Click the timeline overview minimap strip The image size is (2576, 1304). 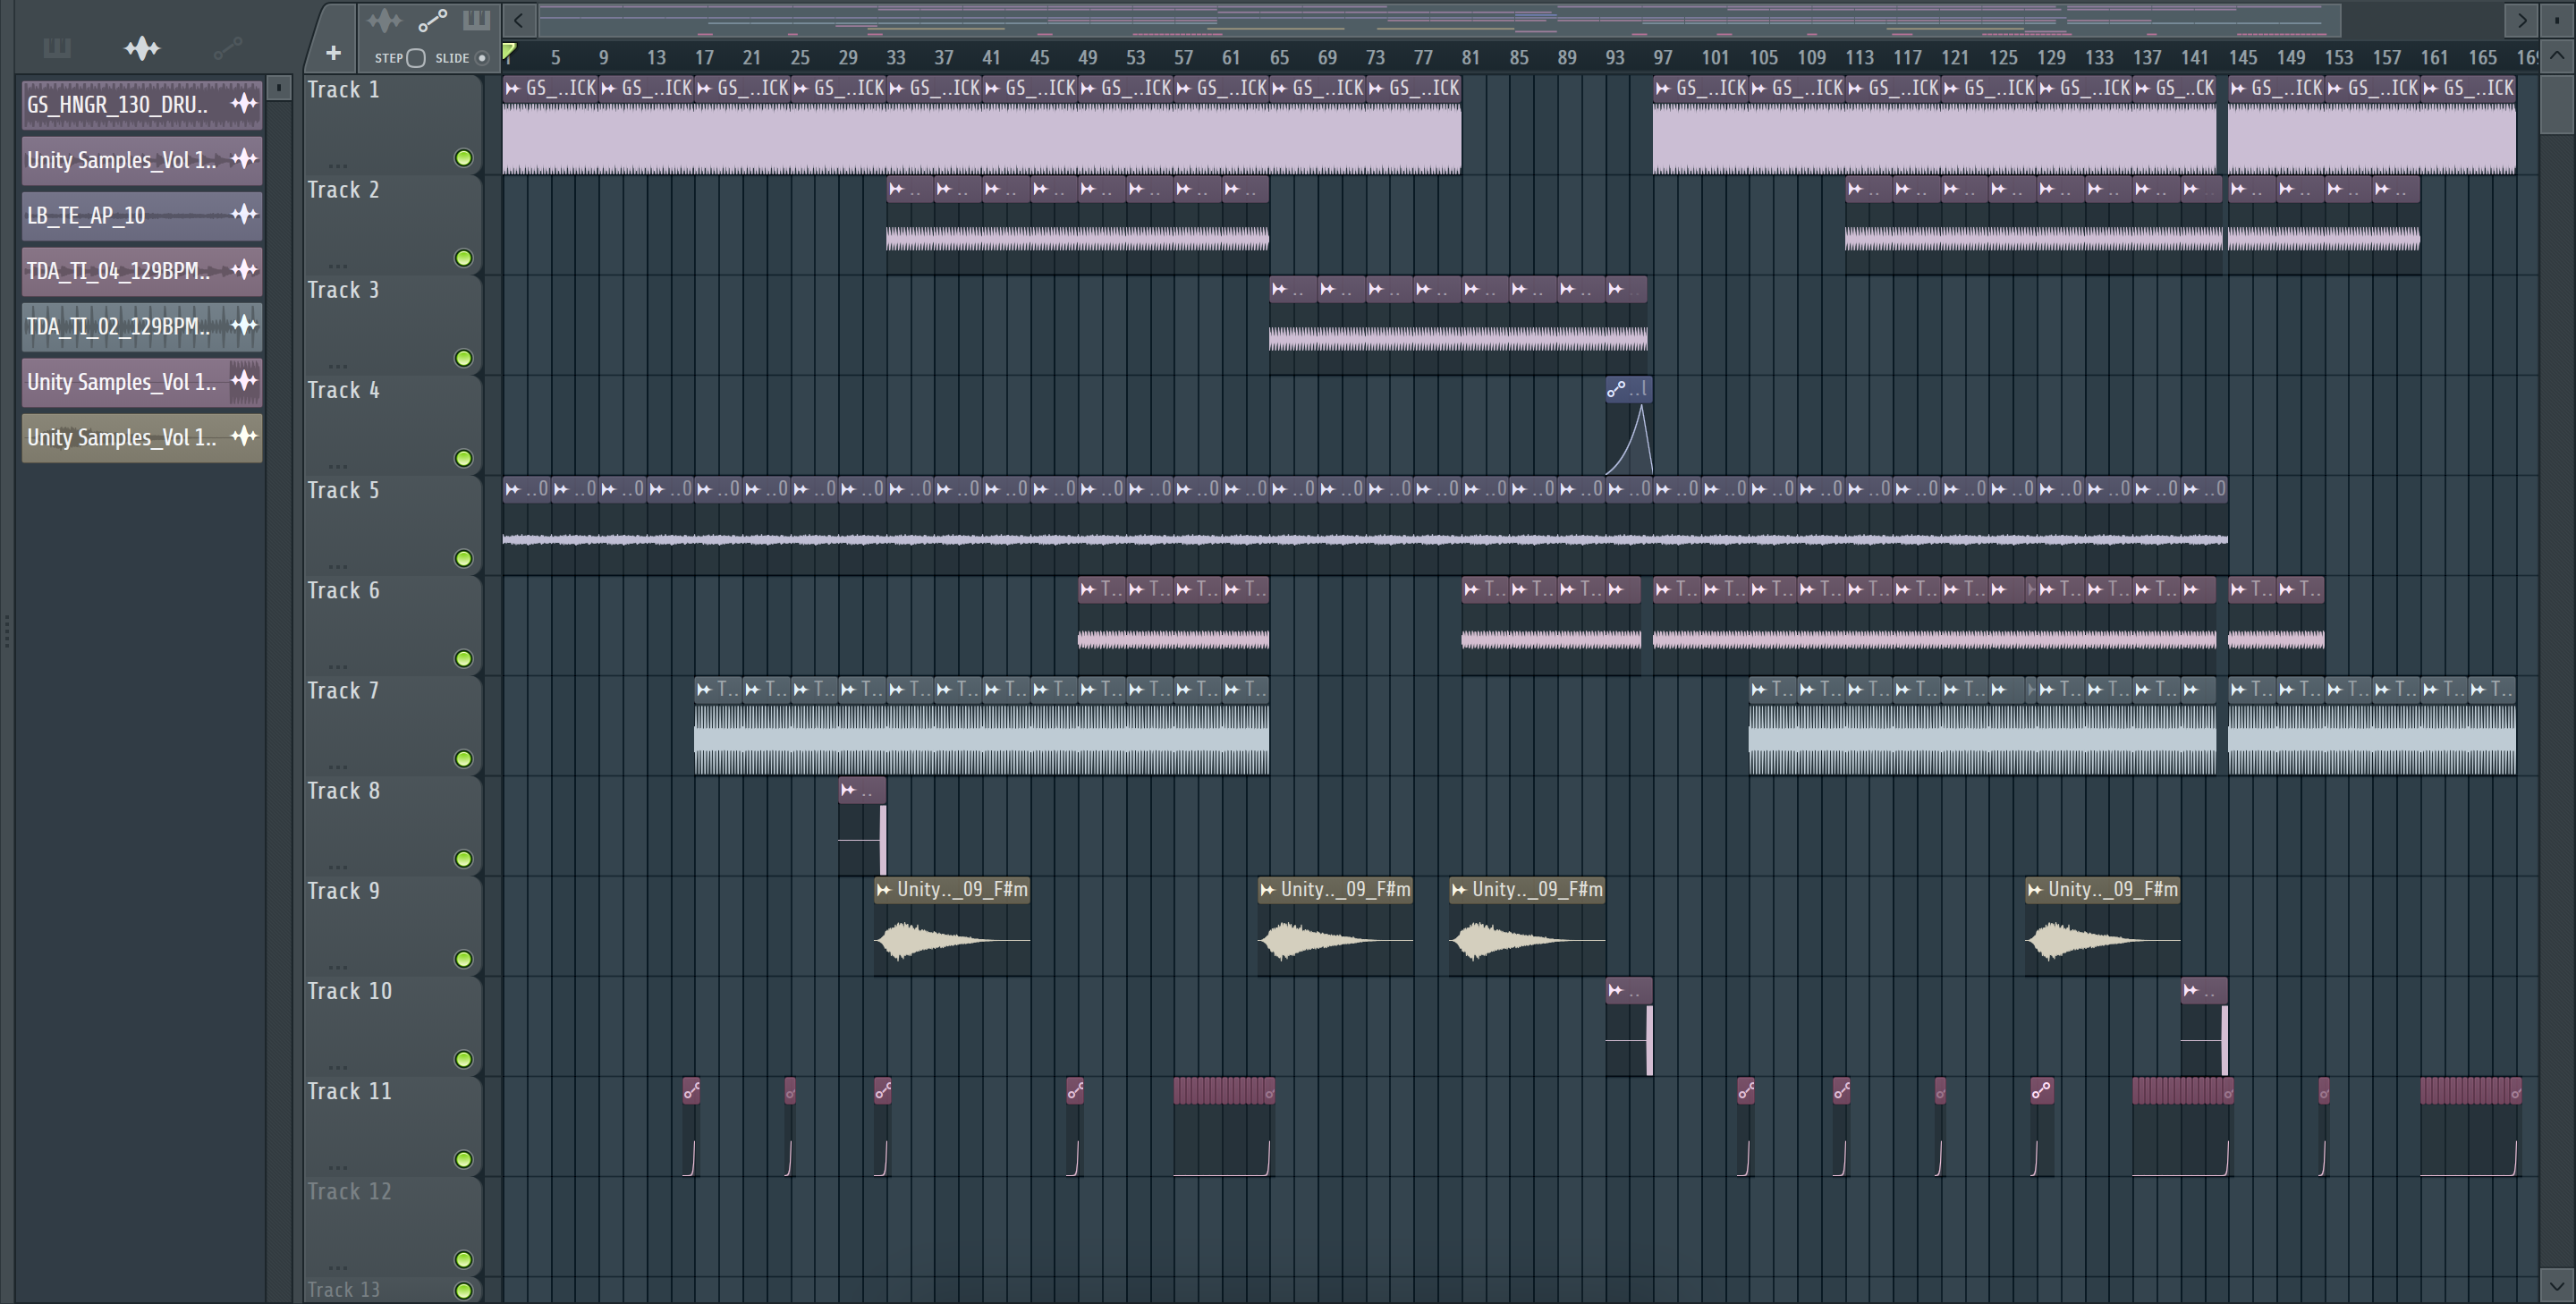tap(1440, 20)
